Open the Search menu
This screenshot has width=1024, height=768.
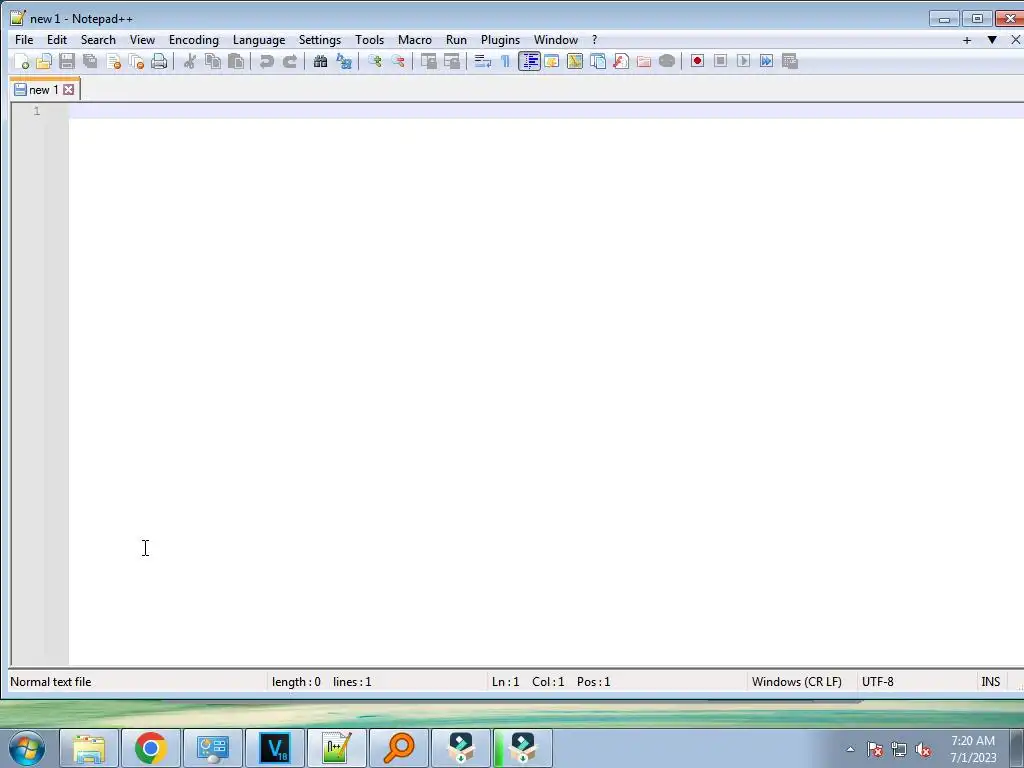(x=98, y=40)
